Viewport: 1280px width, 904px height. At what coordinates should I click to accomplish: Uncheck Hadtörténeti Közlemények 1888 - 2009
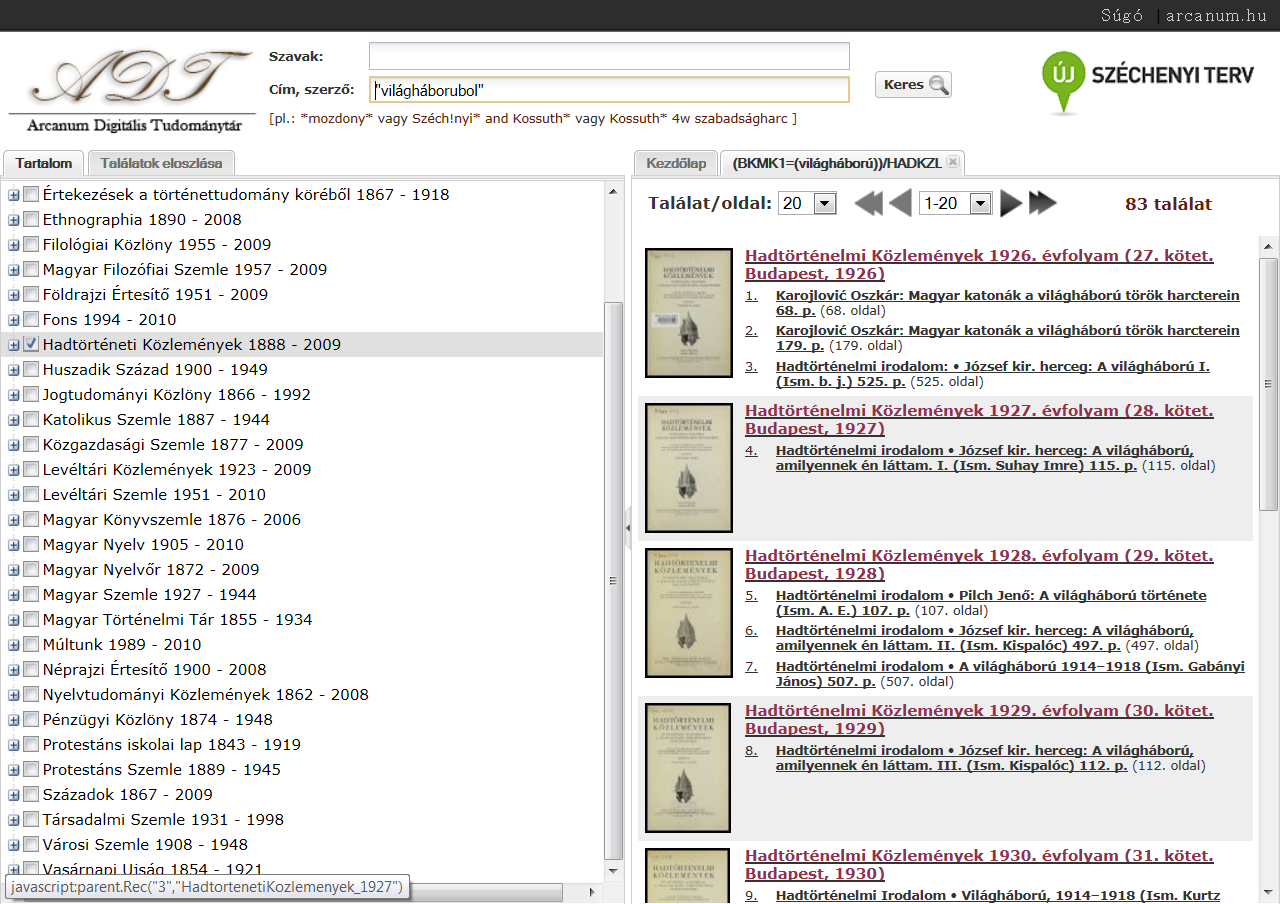pos(31,344)
